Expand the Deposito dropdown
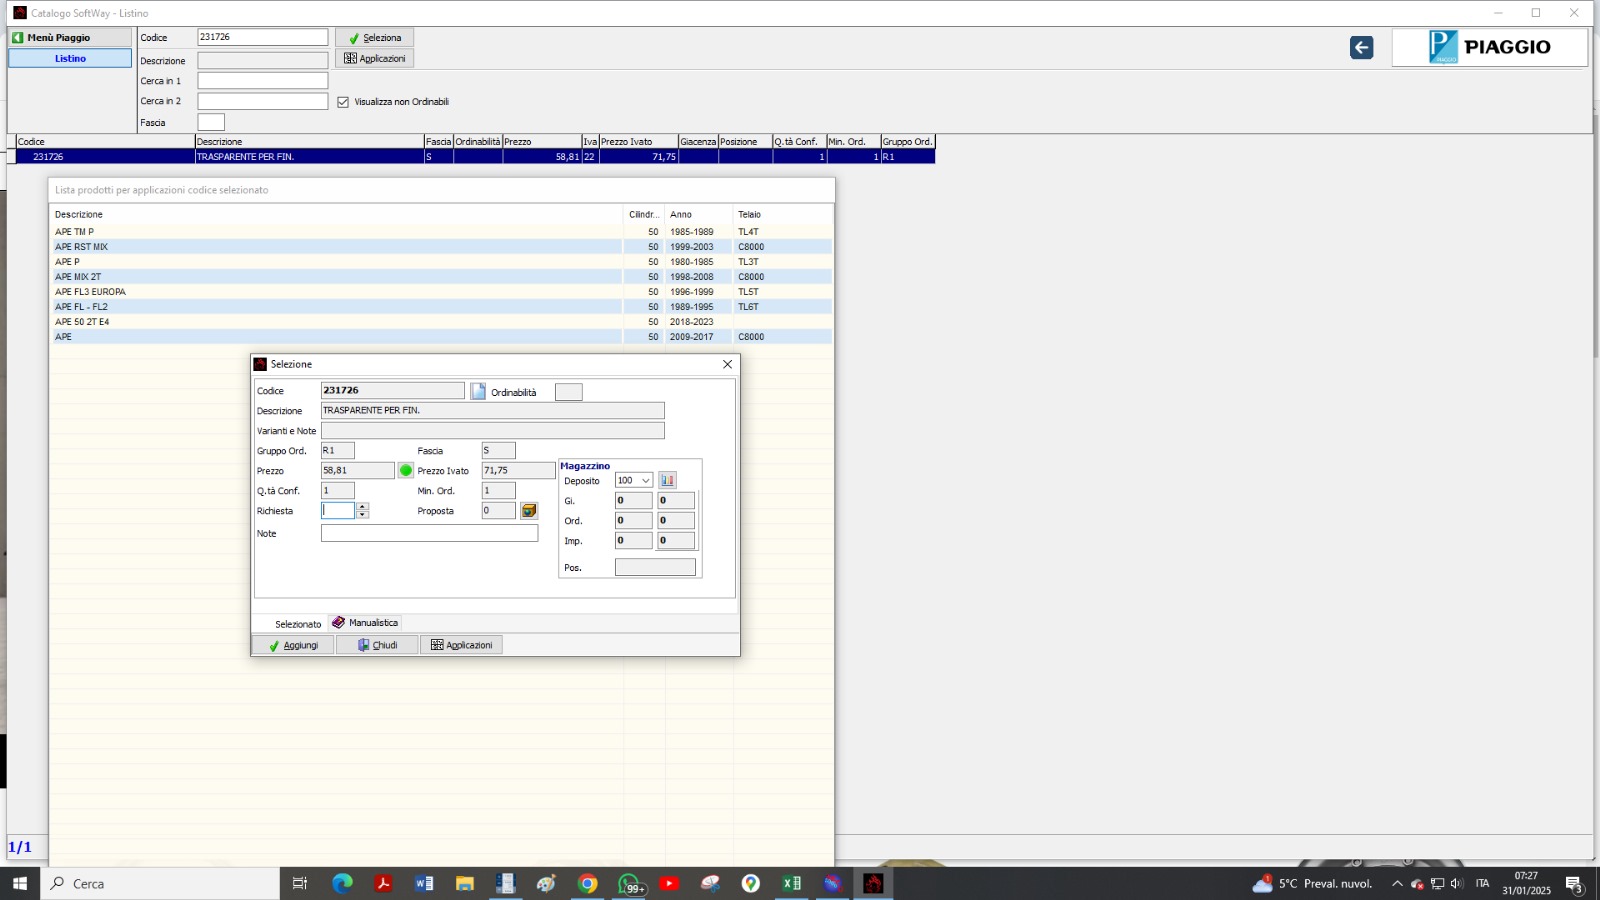Screen dimensions: 1600x900 (646, 481)
